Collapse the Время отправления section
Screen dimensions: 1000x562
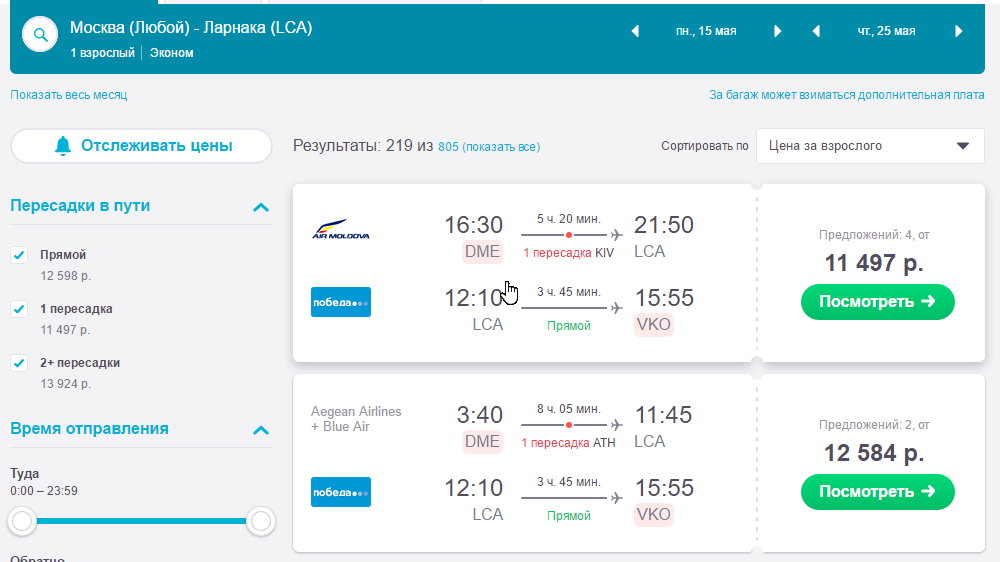pyautogui.click(x=261, y=430)
